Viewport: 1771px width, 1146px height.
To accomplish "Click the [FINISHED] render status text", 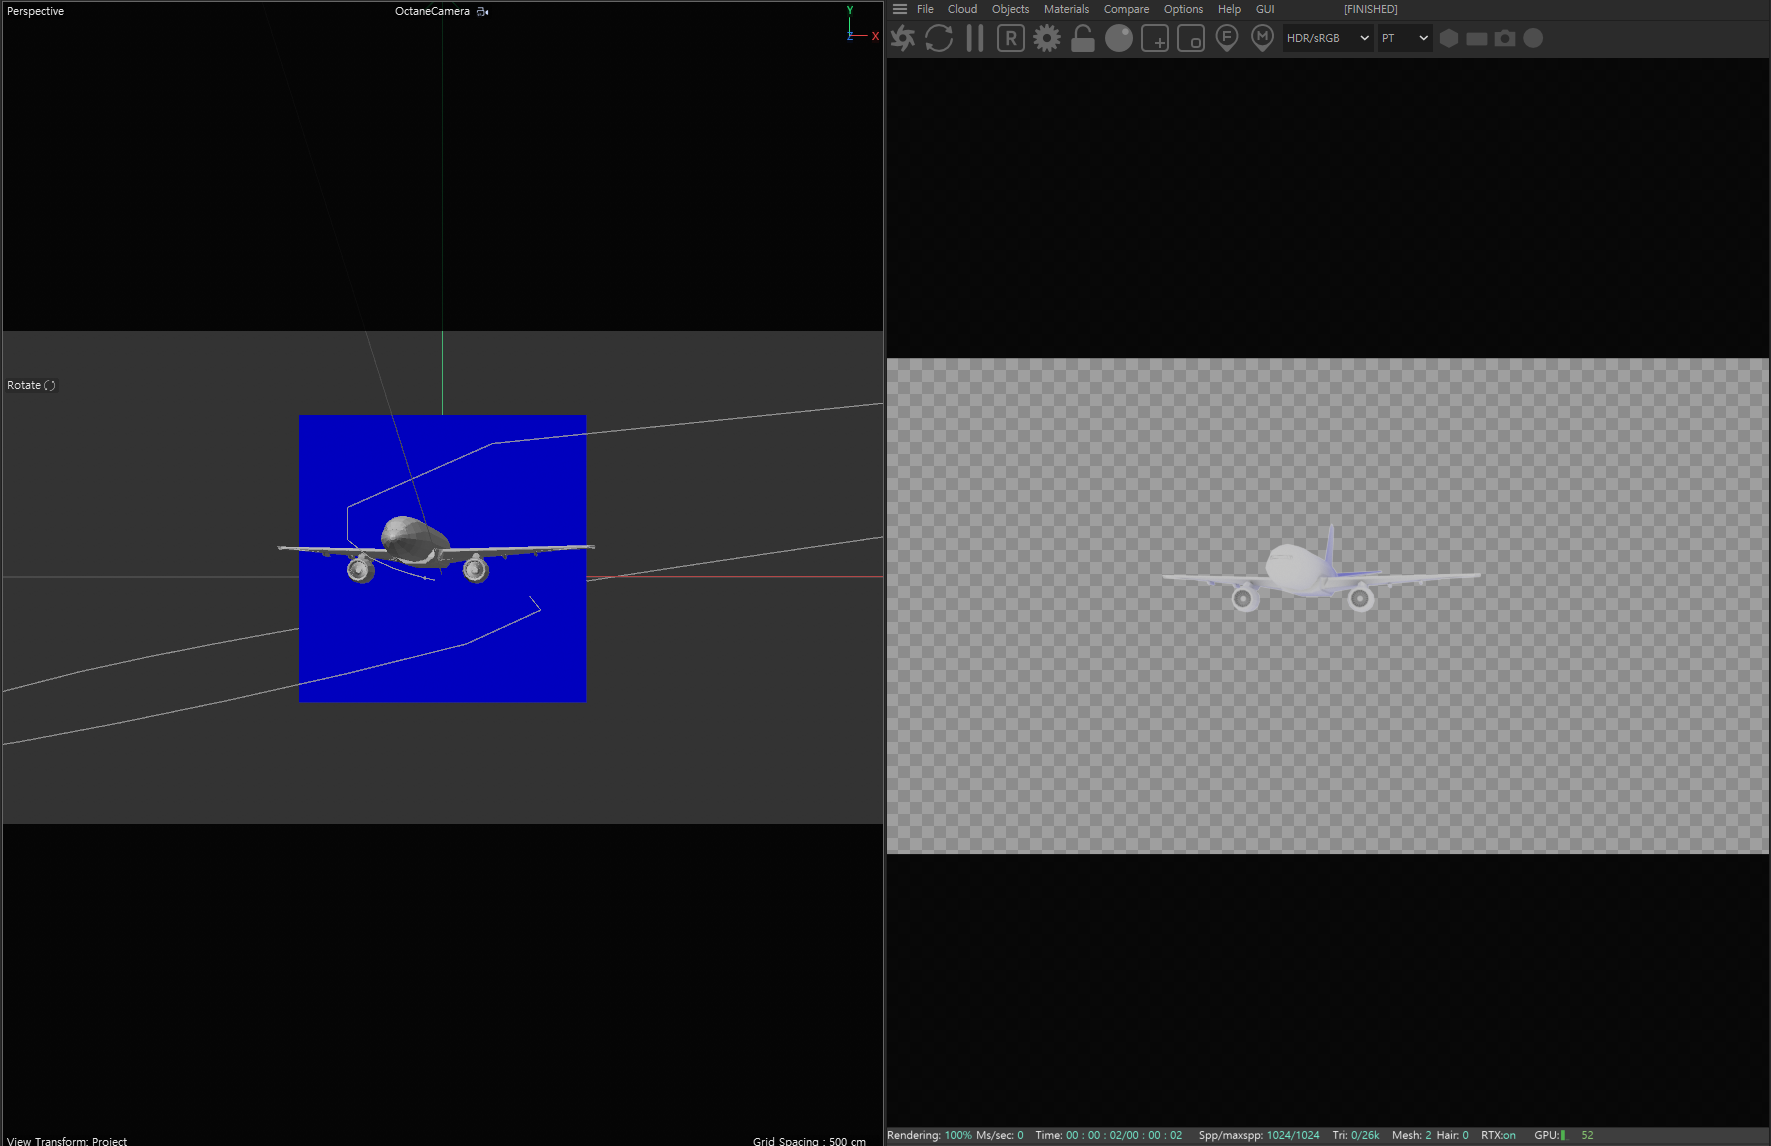I will (x=1370, y=9).
